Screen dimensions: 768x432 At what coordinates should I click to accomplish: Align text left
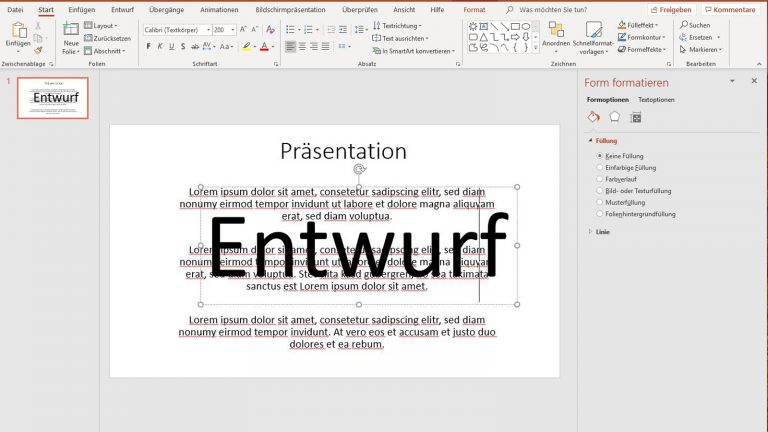(290, 47)
